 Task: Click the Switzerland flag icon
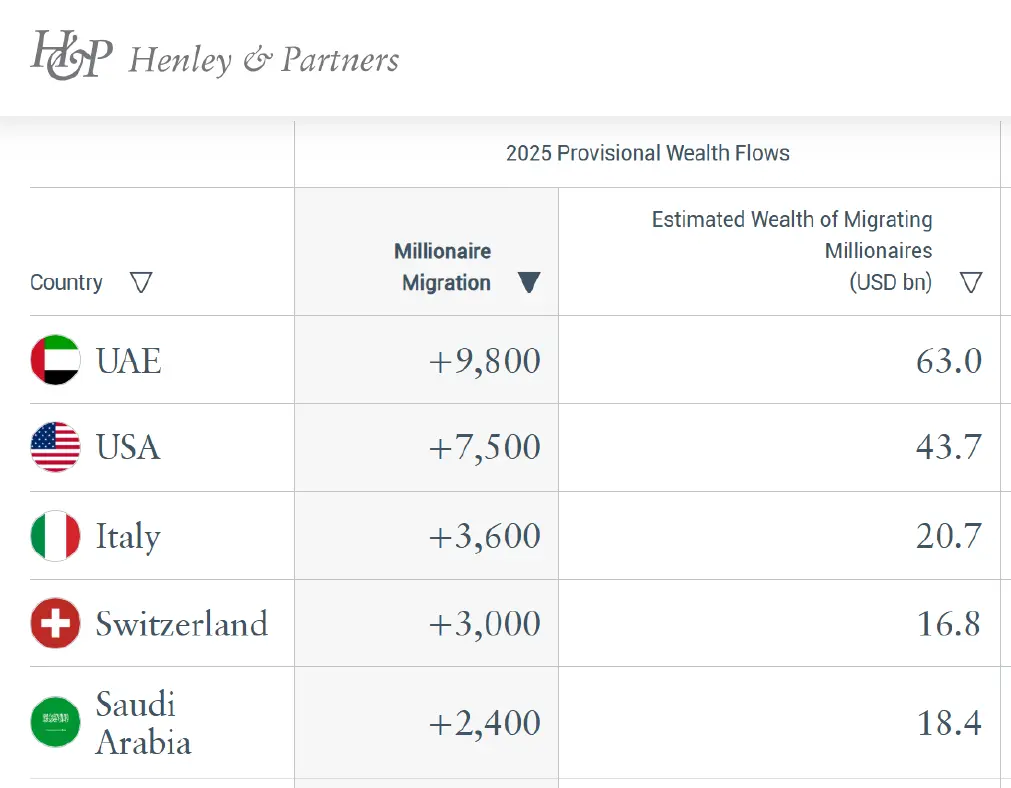[x=55, y=624]
